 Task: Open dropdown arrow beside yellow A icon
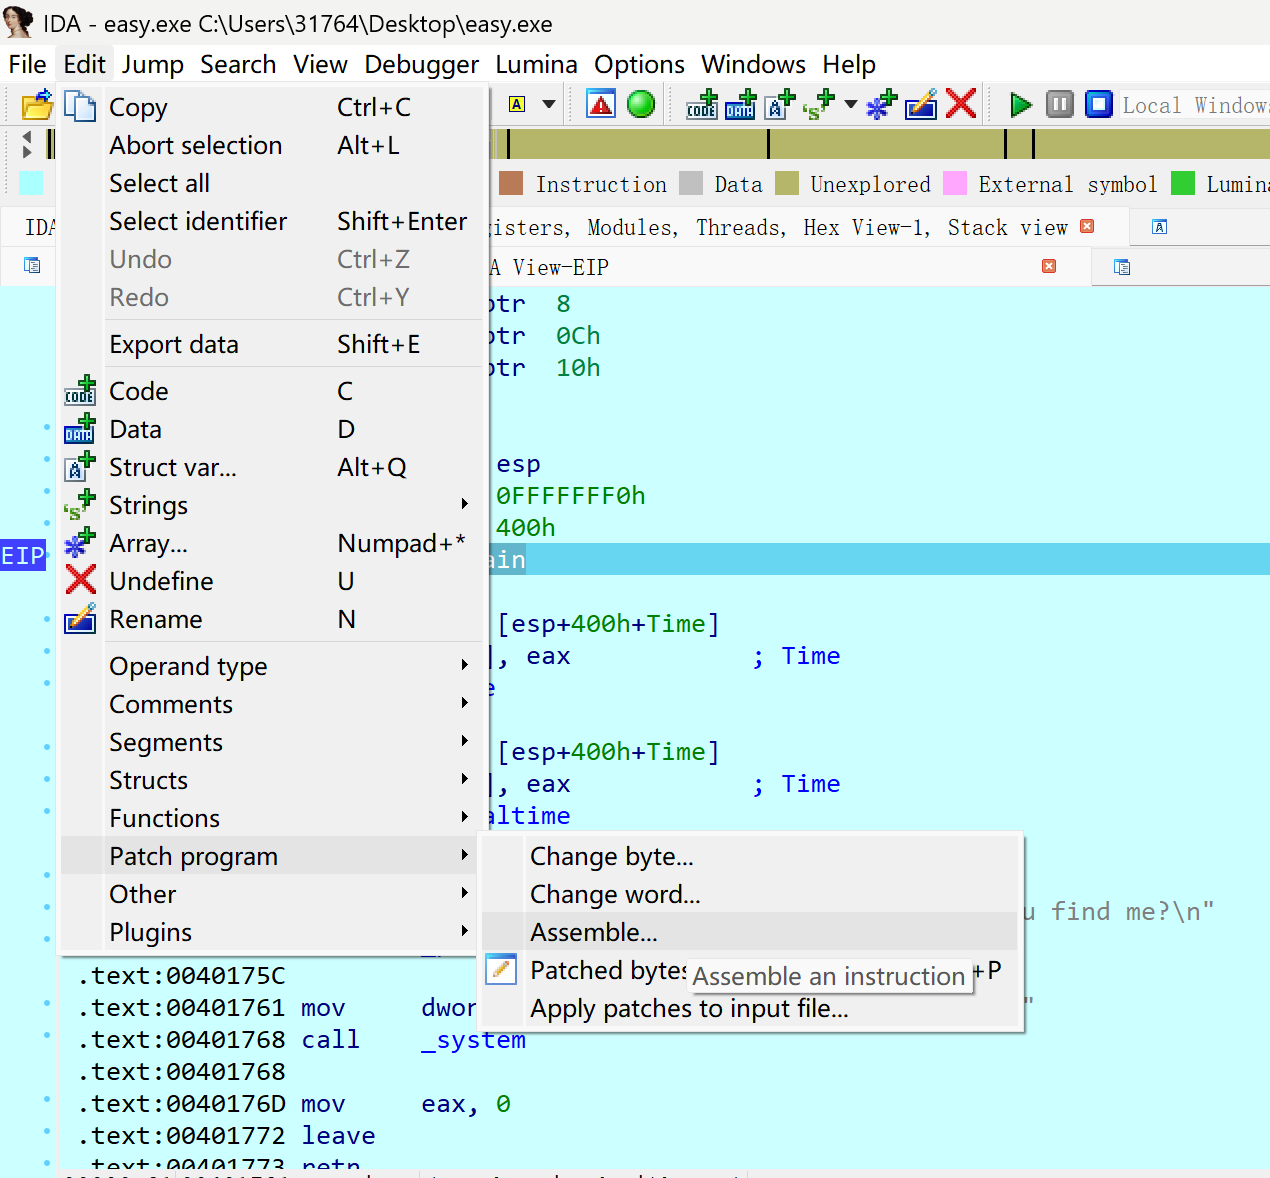[549, 104]
